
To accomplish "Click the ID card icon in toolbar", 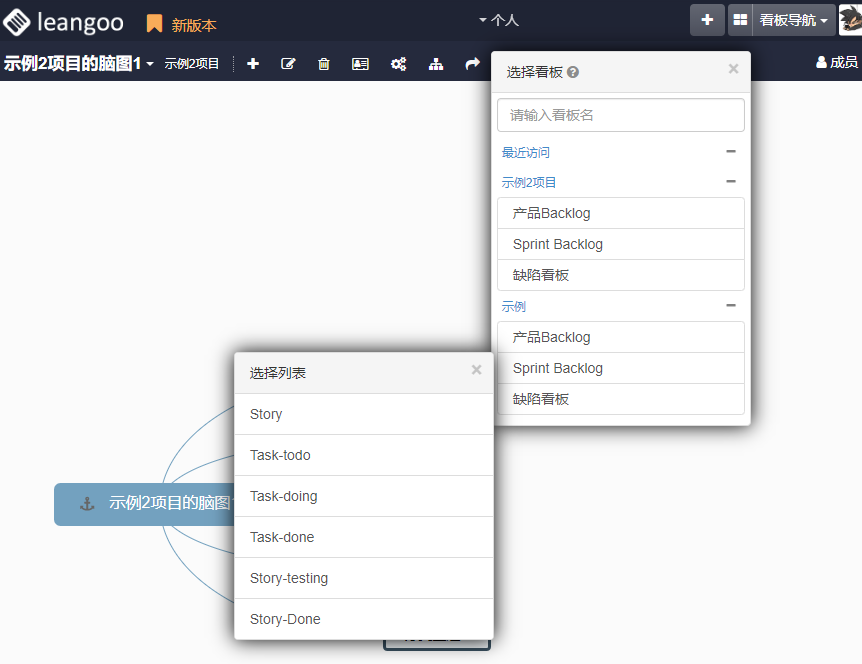I will point(360,64).
